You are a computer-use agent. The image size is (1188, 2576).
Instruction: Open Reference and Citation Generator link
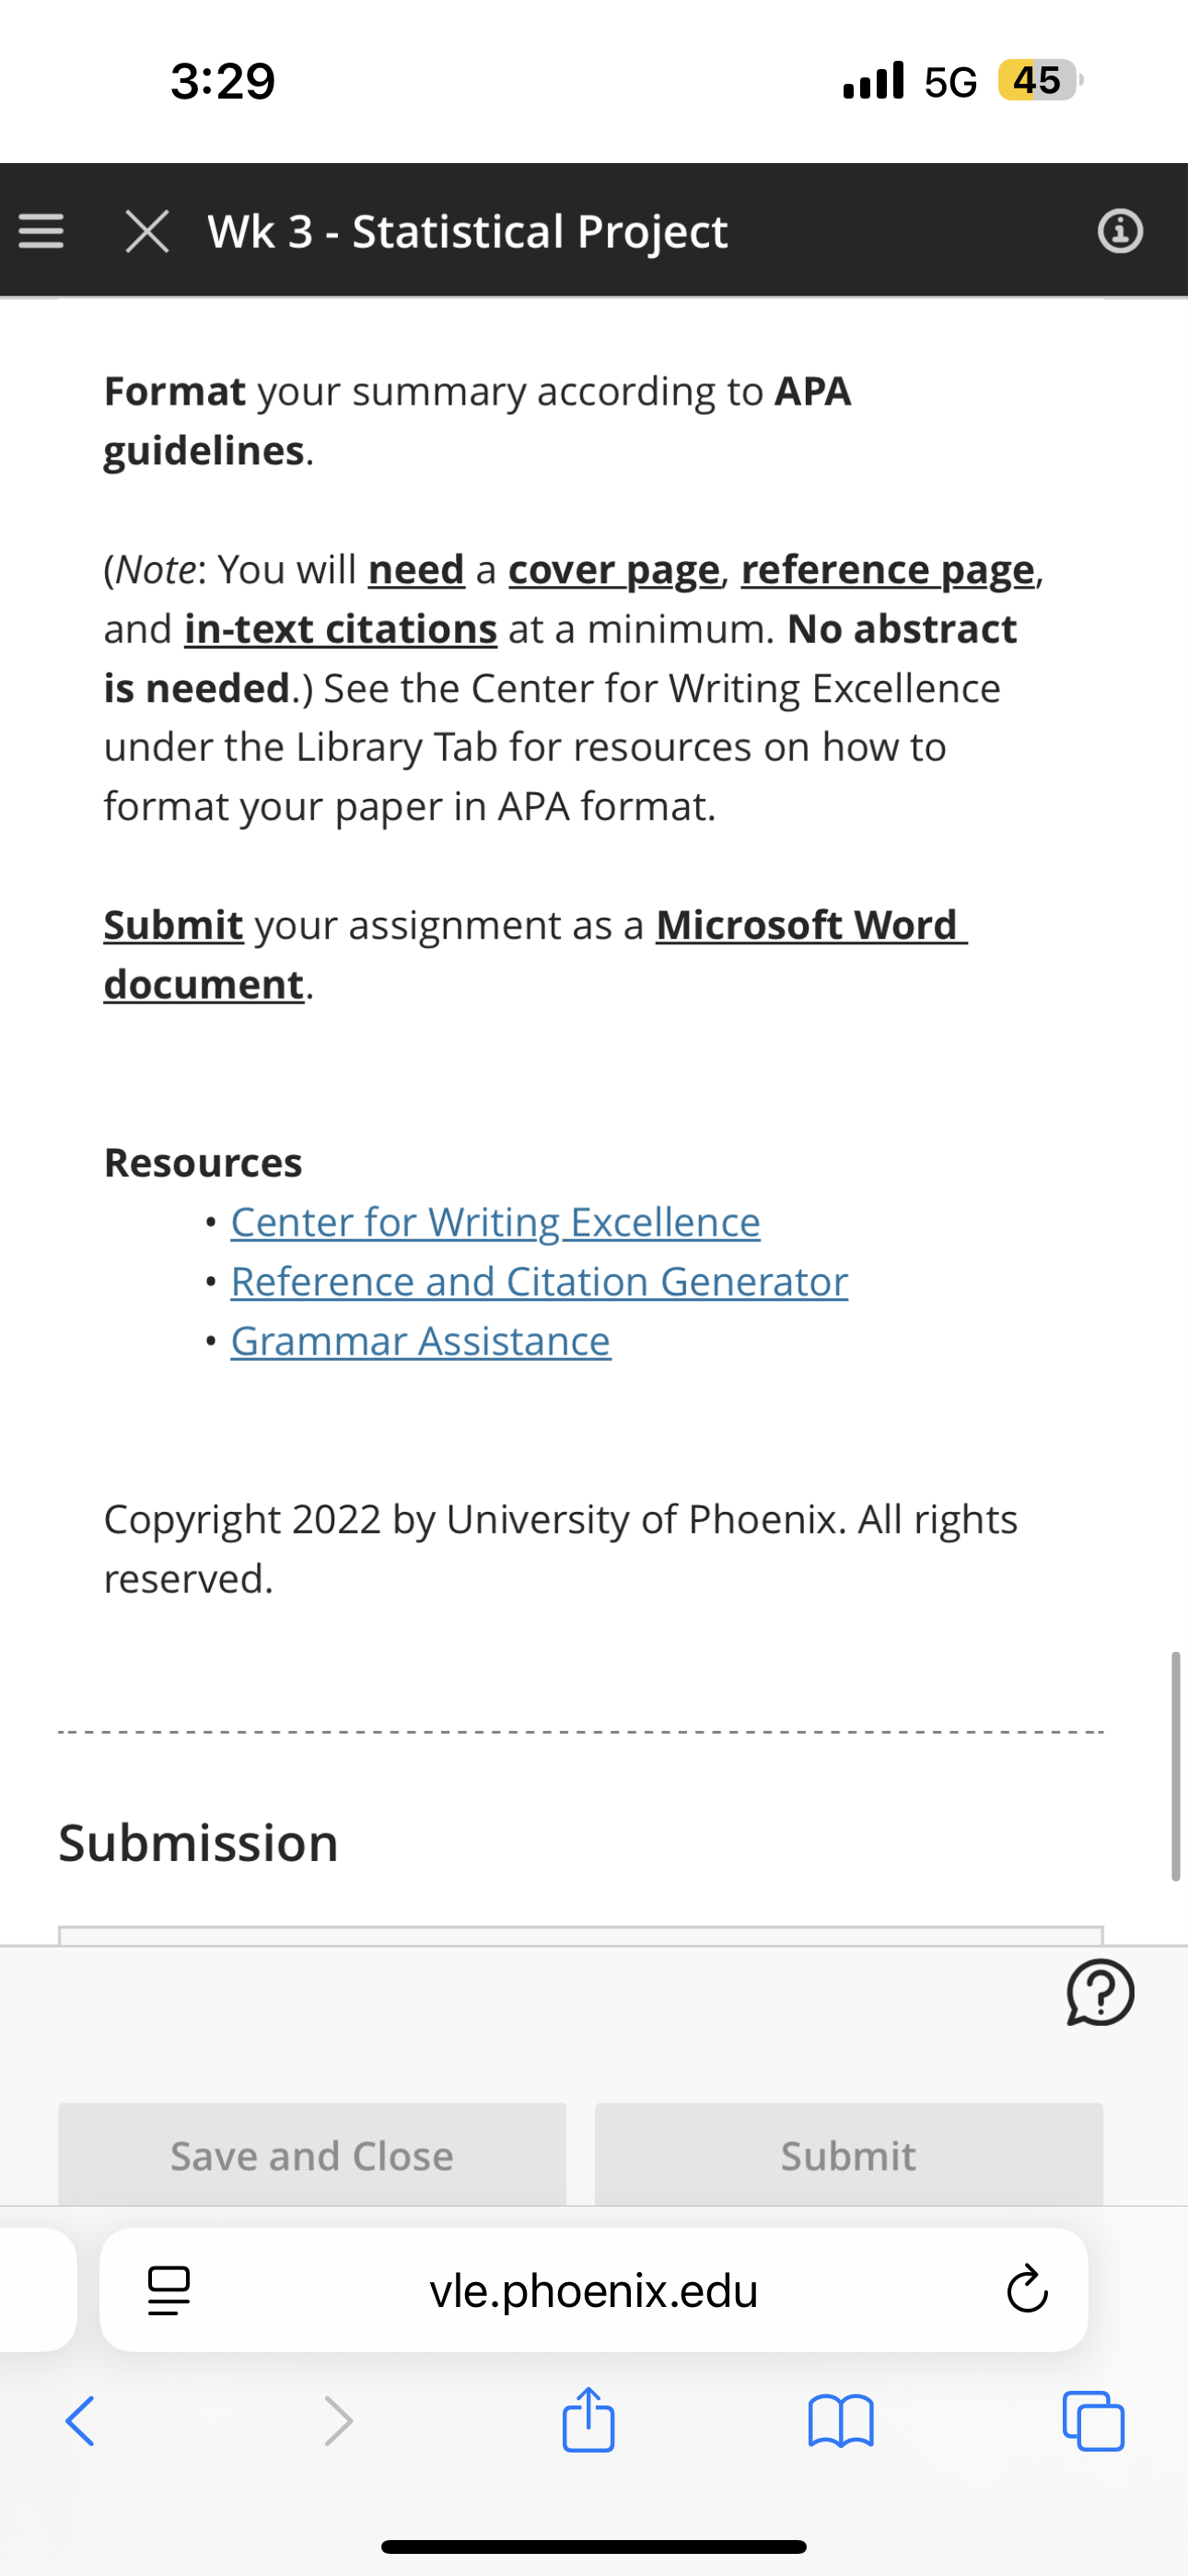pos(539,1281)
